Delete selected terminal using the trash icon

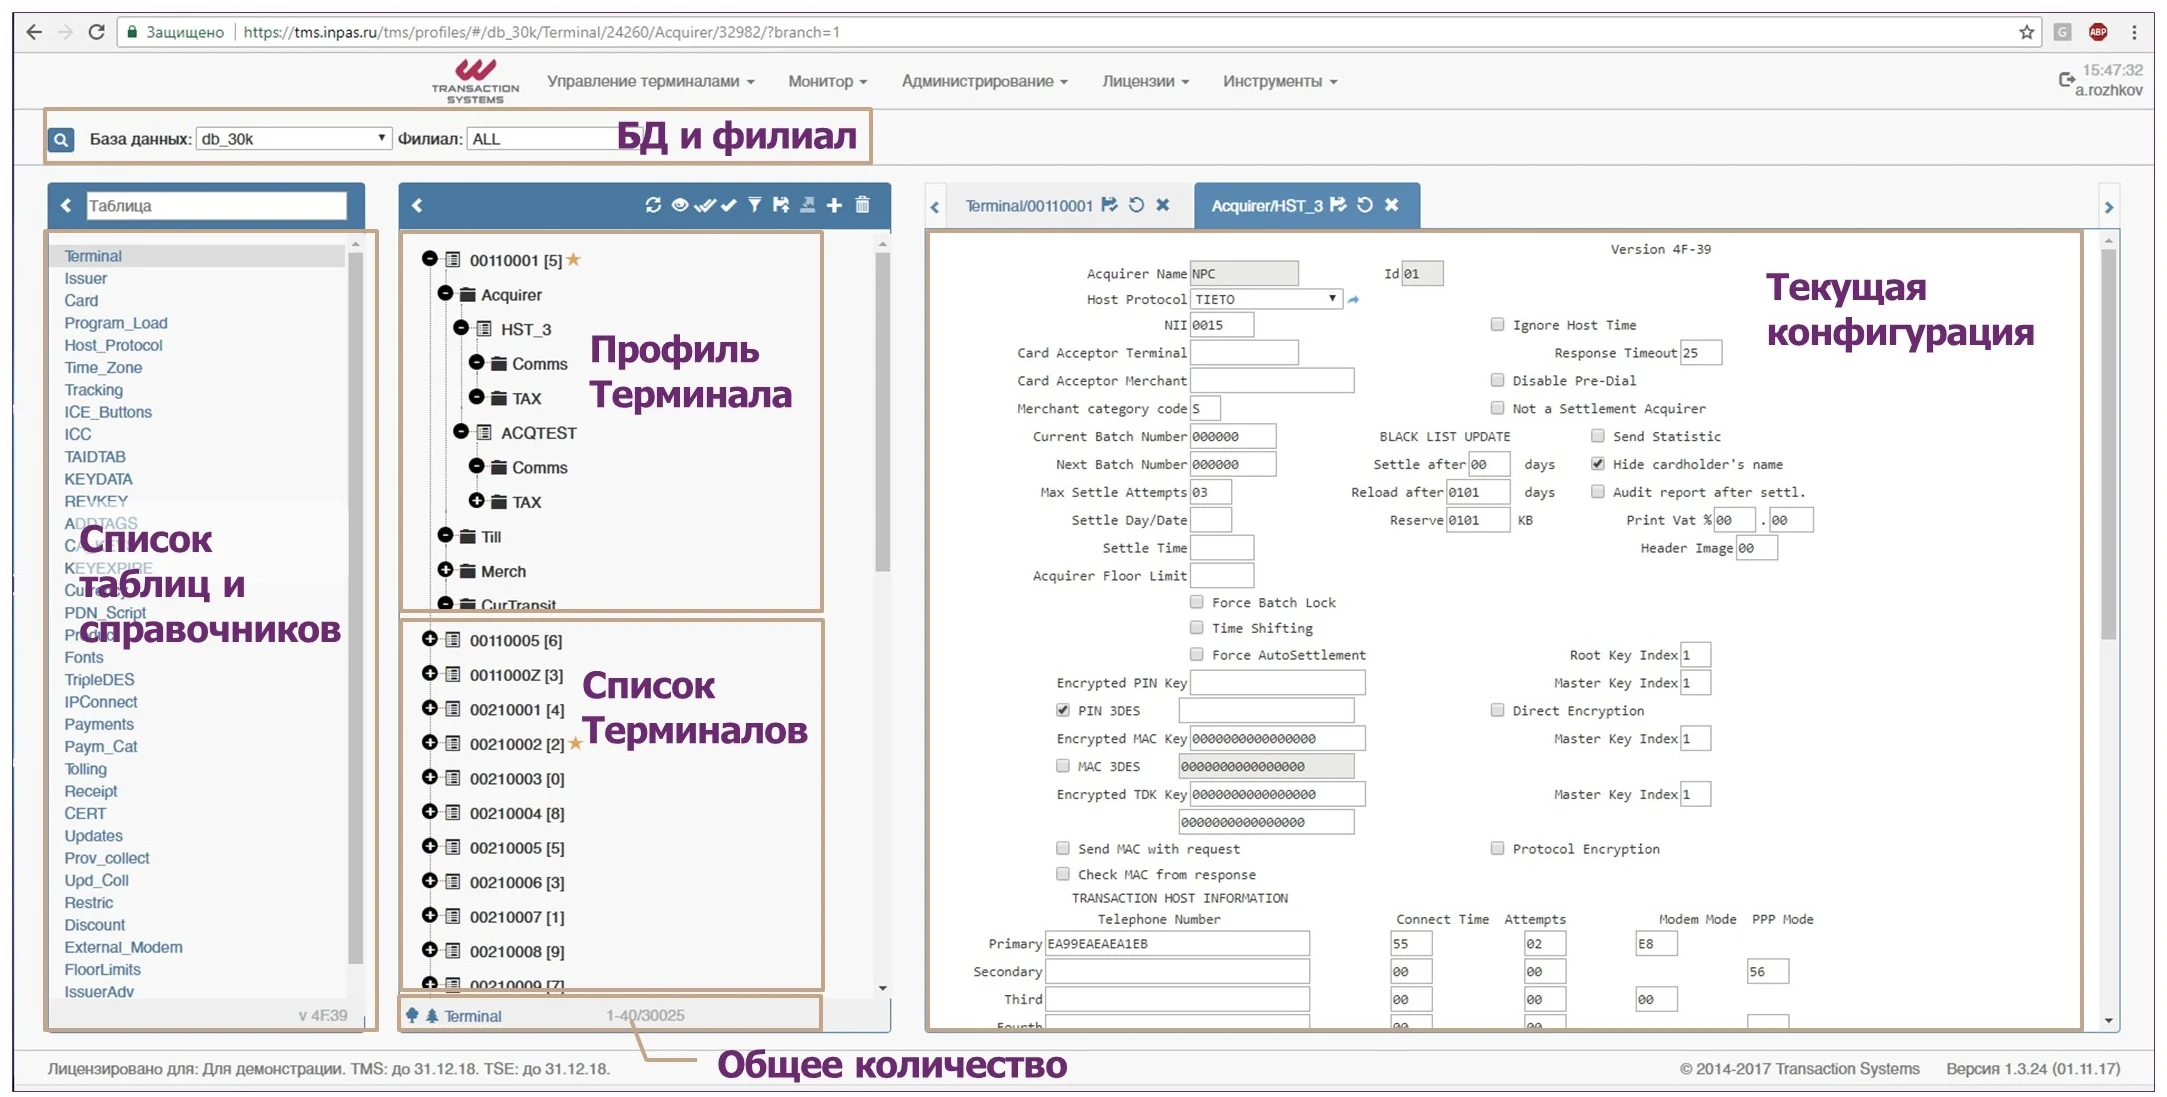pos(864,206)
